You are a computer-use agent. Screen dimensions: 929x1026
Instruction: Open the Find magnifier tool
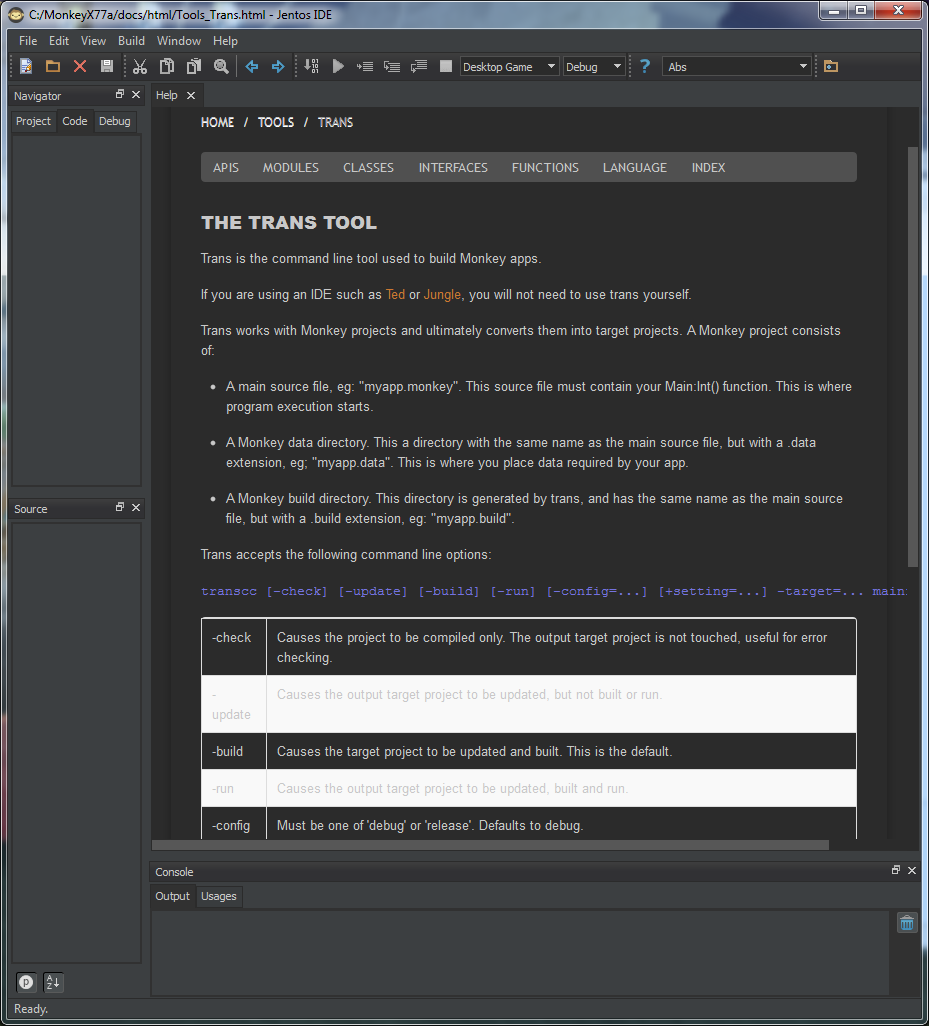(x=221, y=67)
